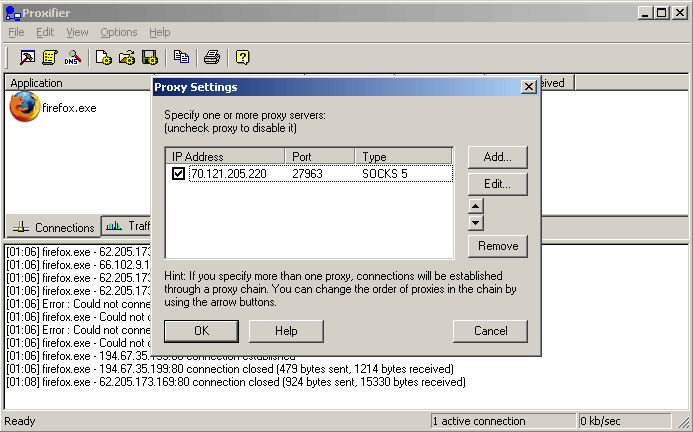This screenshot has height=432, width=693.
Task: Select firefox.exe entry in application list
Action: (x=53, y=107)
